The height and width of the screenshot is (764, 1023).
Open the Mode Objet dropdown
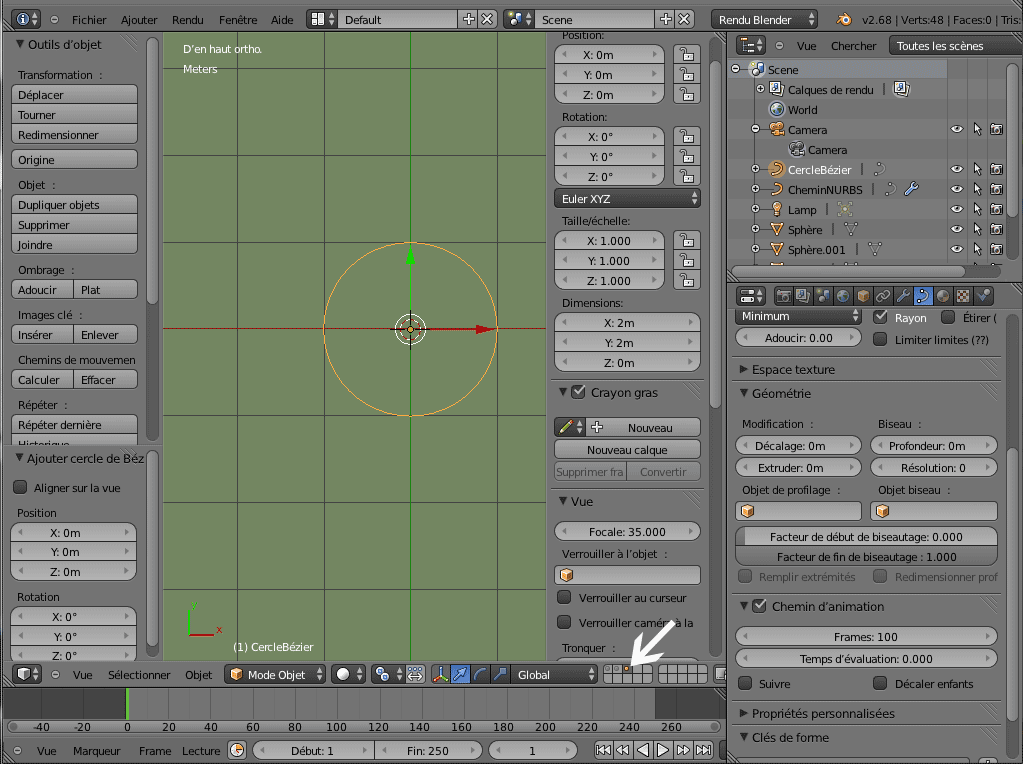point(275,675)
